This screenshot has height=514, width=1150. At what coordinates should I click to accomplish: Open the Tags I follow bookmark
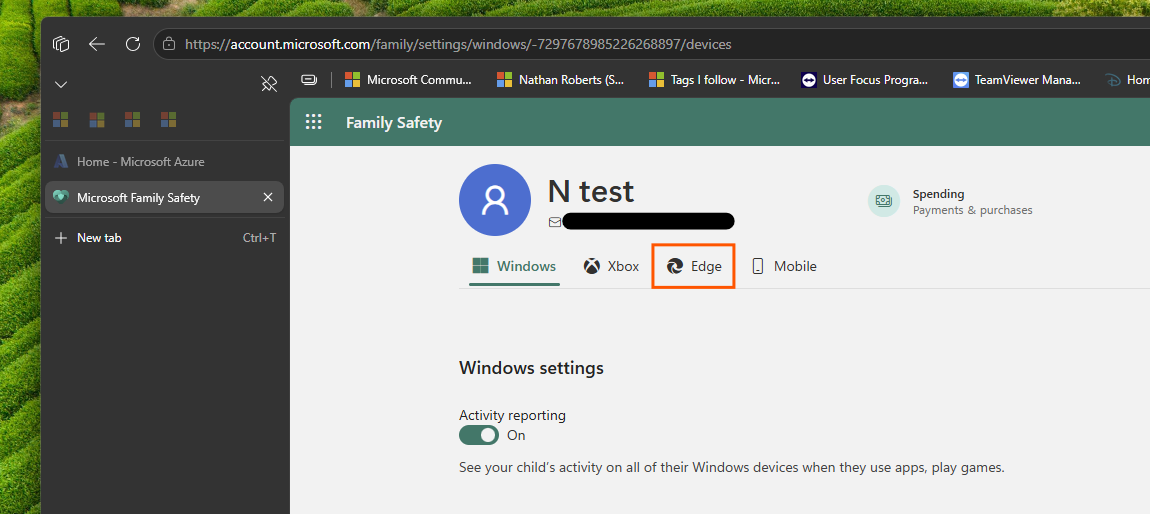point(714,80)
